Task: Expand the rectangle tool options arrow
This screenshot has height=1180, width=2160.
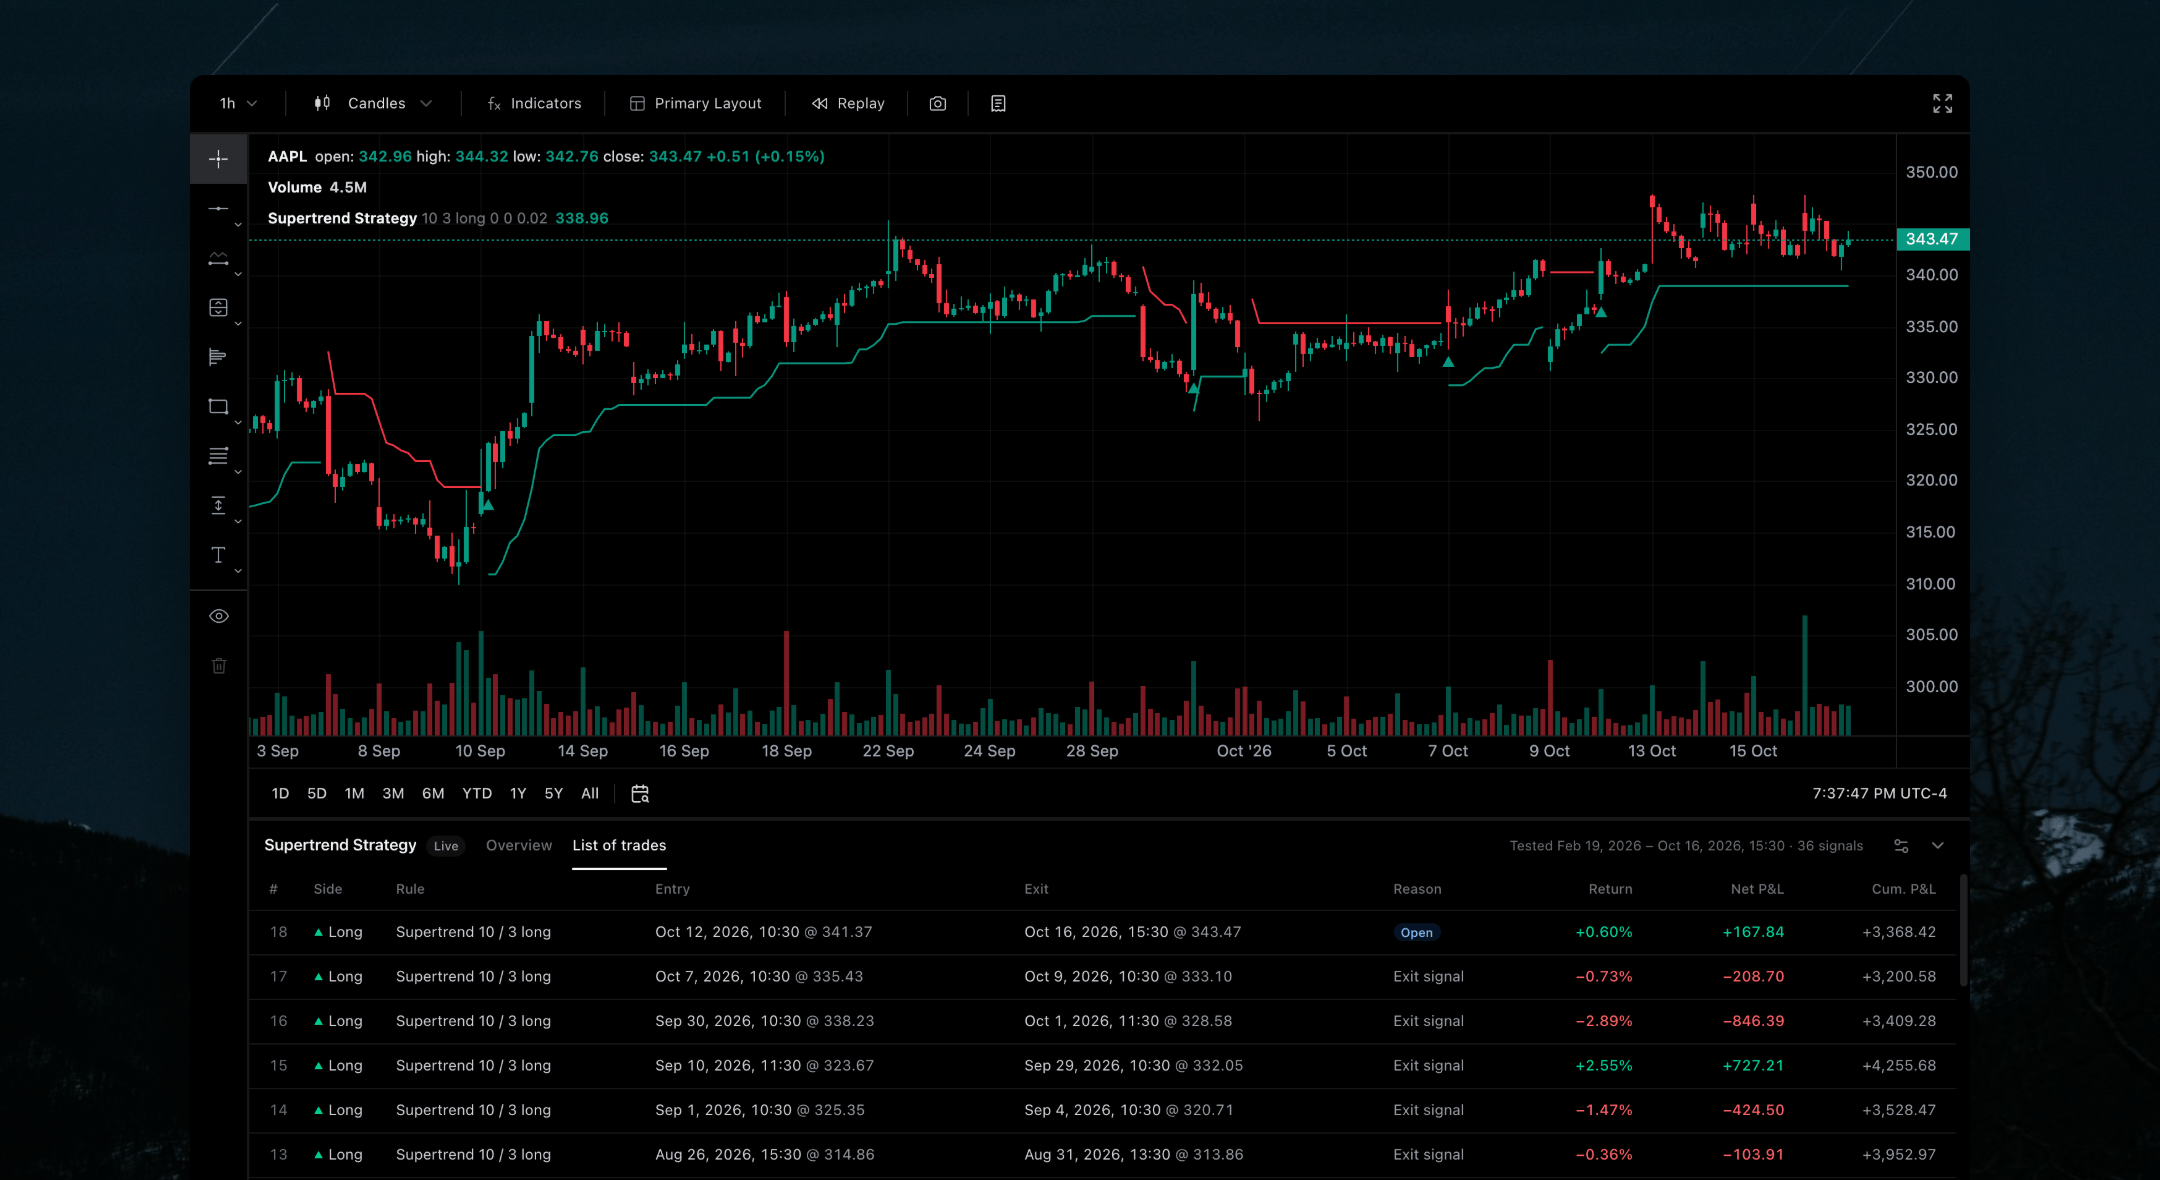Action: pos(238,423)
